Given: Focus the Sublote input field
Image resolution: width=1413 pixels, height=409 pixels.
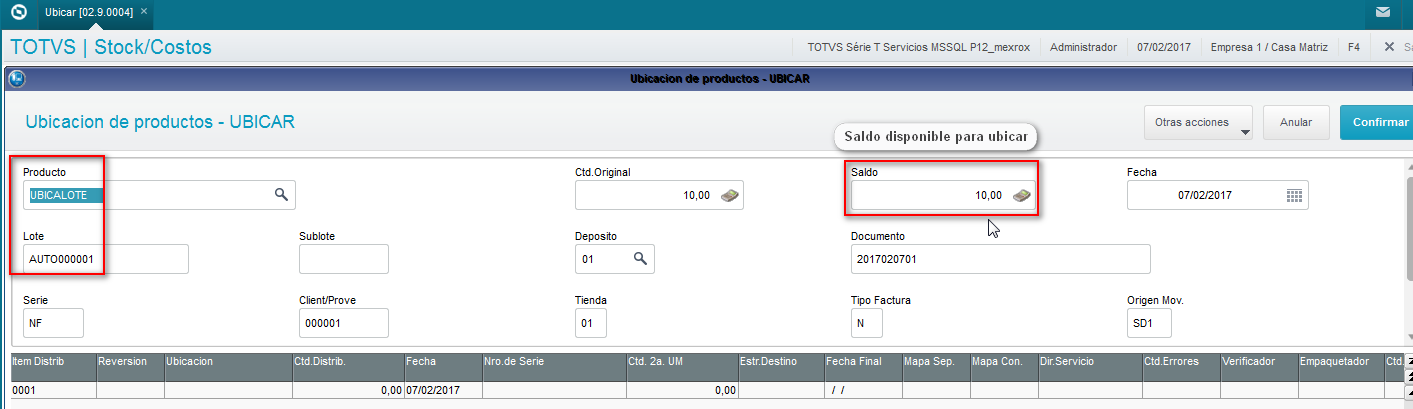Looking at the screenshot, I should tap(343, 258).
